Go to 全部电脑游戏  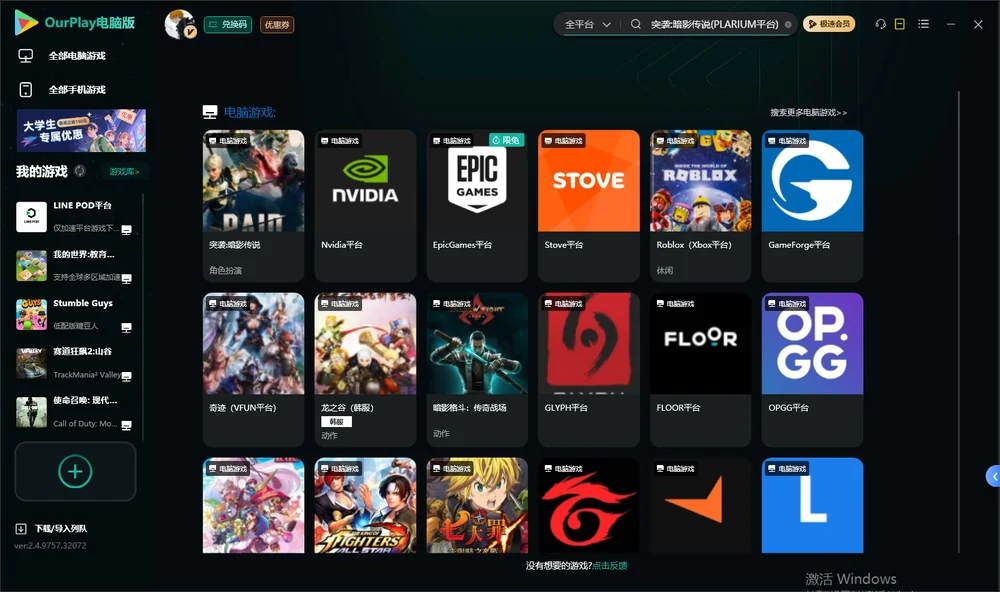(62, 56)
